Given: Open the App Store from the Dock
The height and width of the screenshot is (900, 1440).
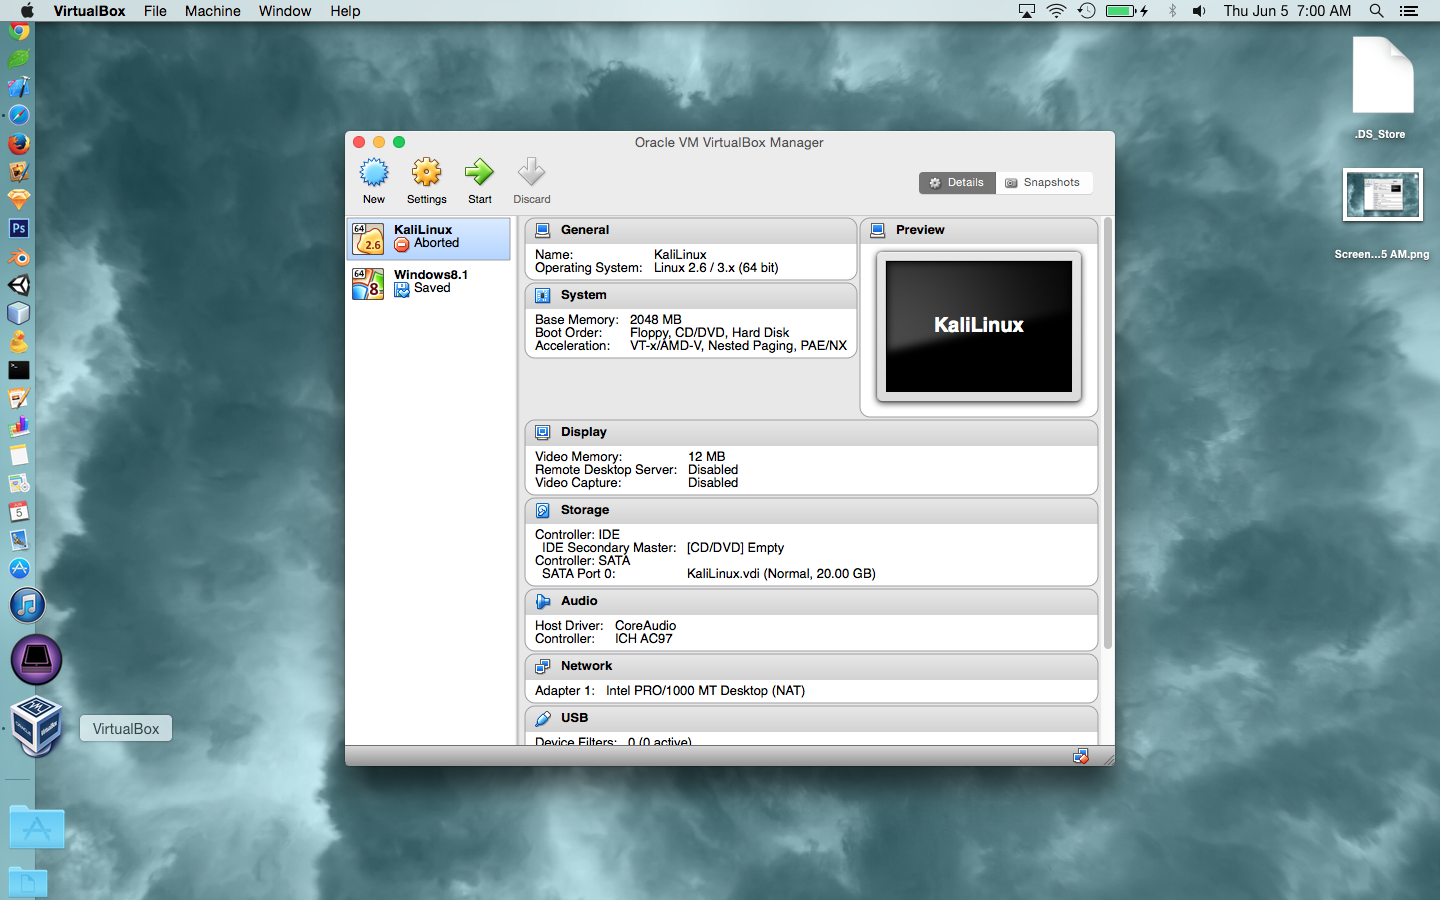Looking at the screenshot, I should pyautogui.click(x=19, y=569).
